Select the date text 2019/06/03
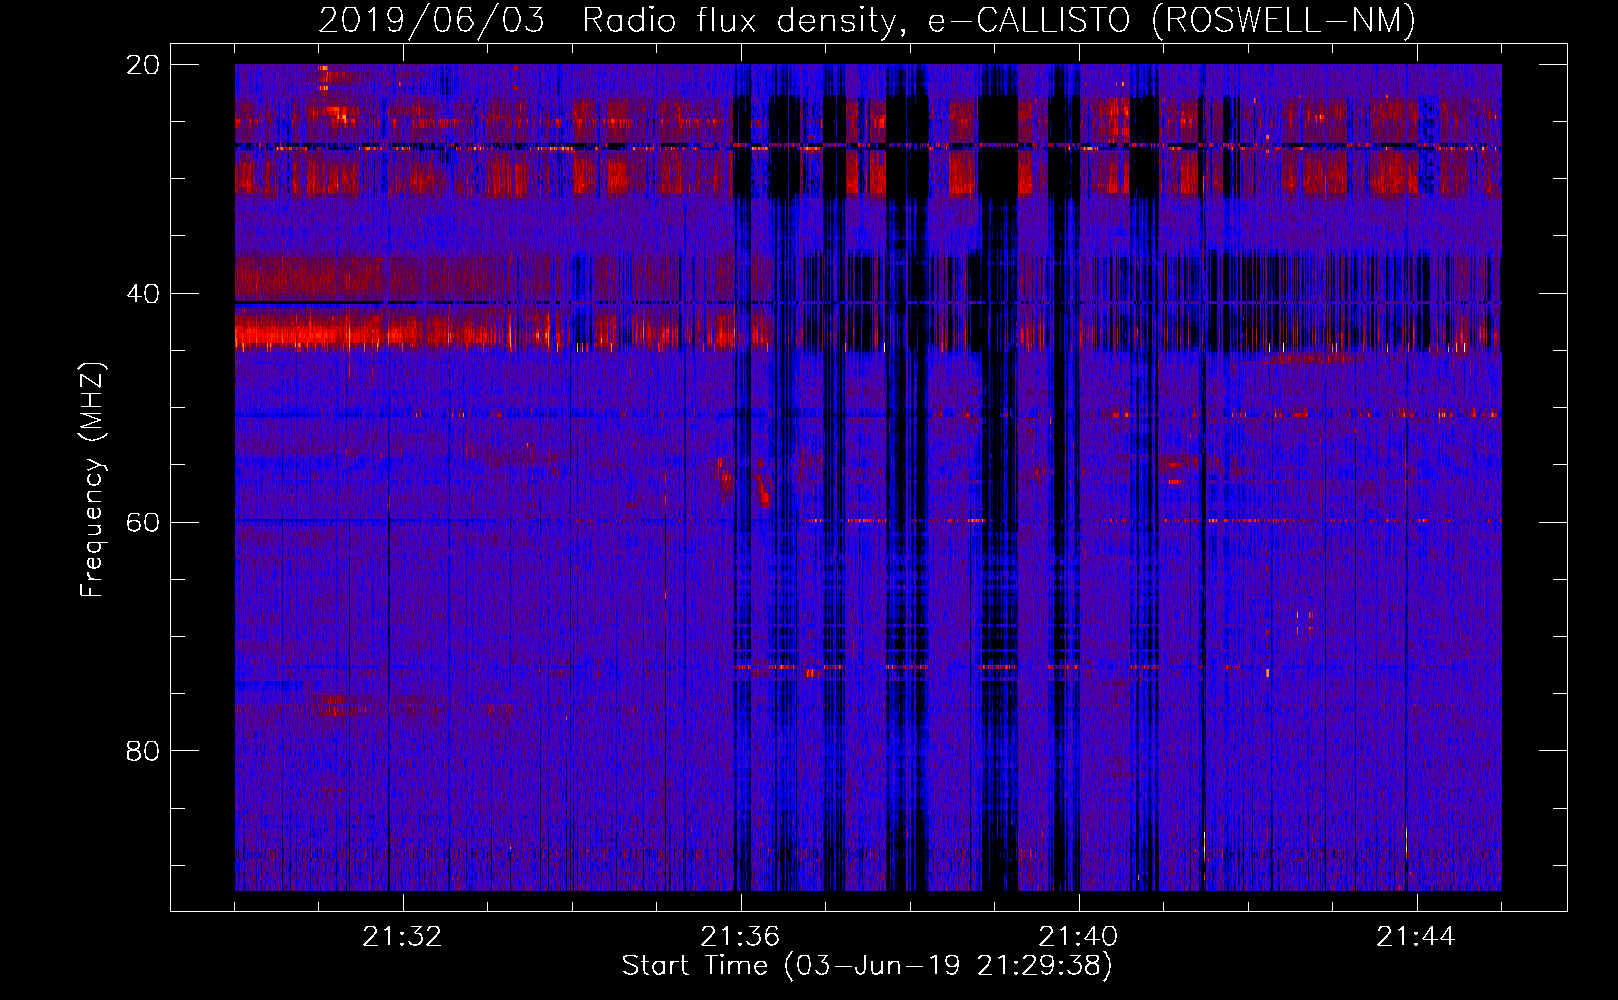Viewport: 1618px width, 1000px height. pyautogui.click(x=431, y=20)
